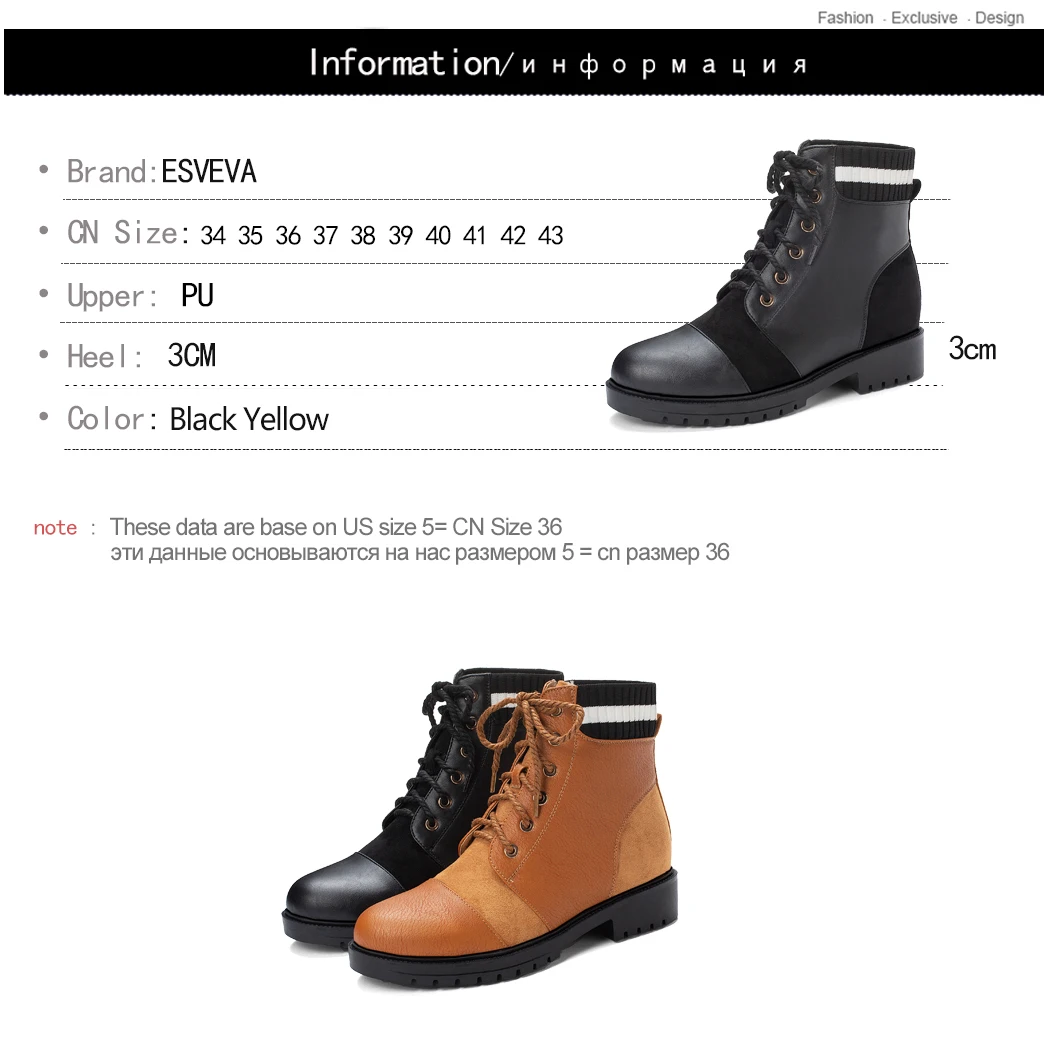This screenshot has width=1048, height=1048.
Task: Select CN size 36
Action: (287, 235)
